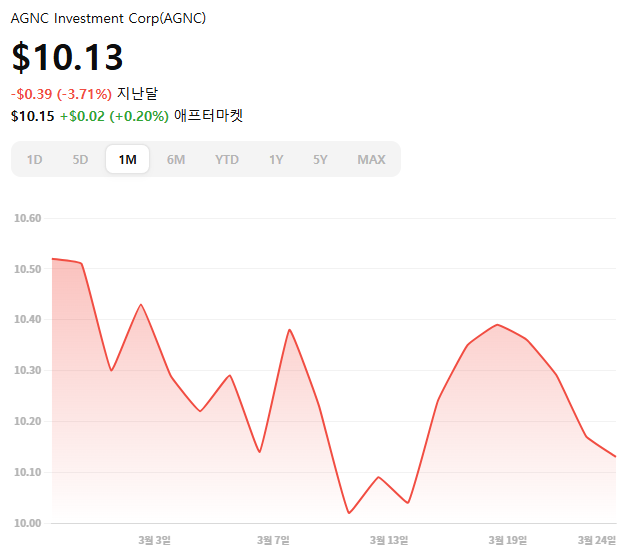Switch to the 1Y range
Screen dimensions: 630x560
[276, 160]
